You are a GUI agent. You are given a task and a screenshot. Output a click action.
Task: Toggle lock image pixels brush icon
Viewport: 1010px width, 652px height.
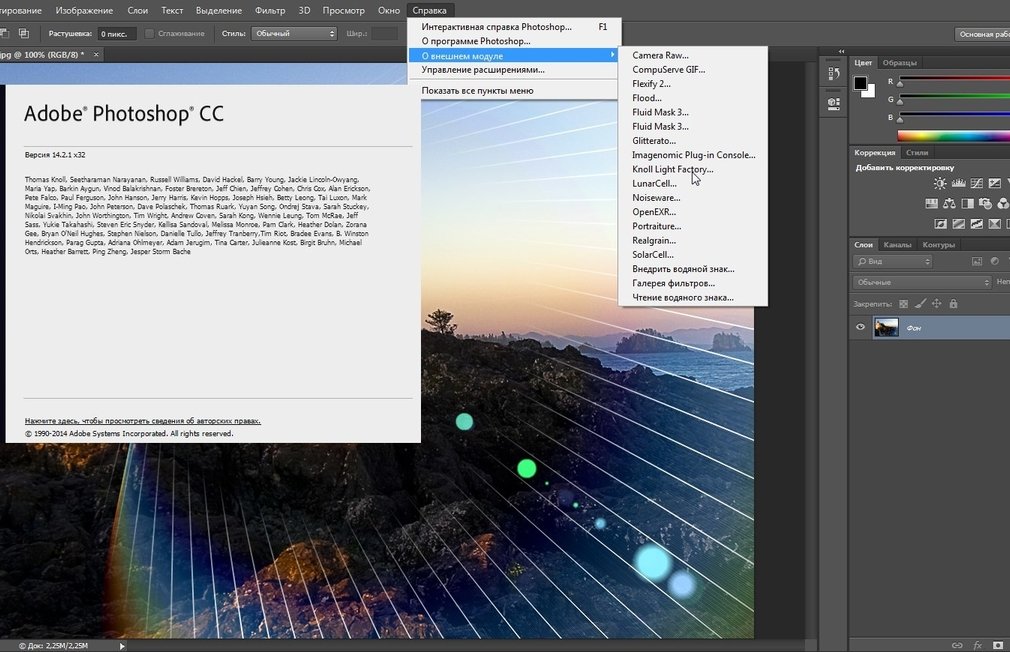point(920,303)
